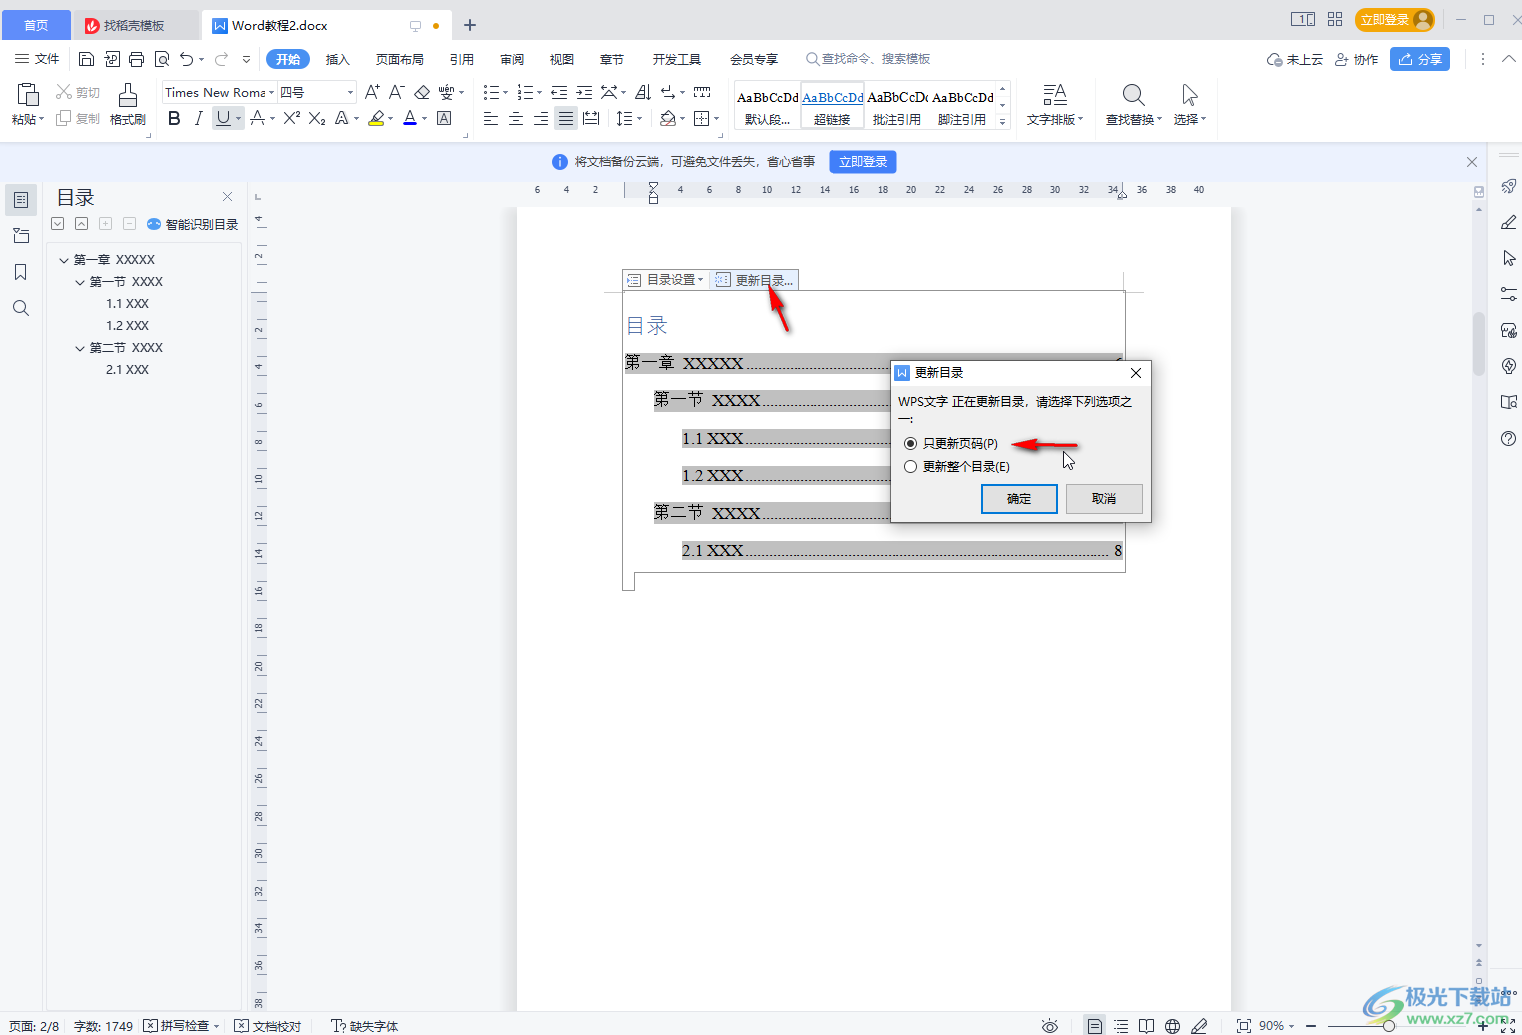The image size is (1522, 1035).
Task: Switch to web layout view
Action: [1172, 1025]
